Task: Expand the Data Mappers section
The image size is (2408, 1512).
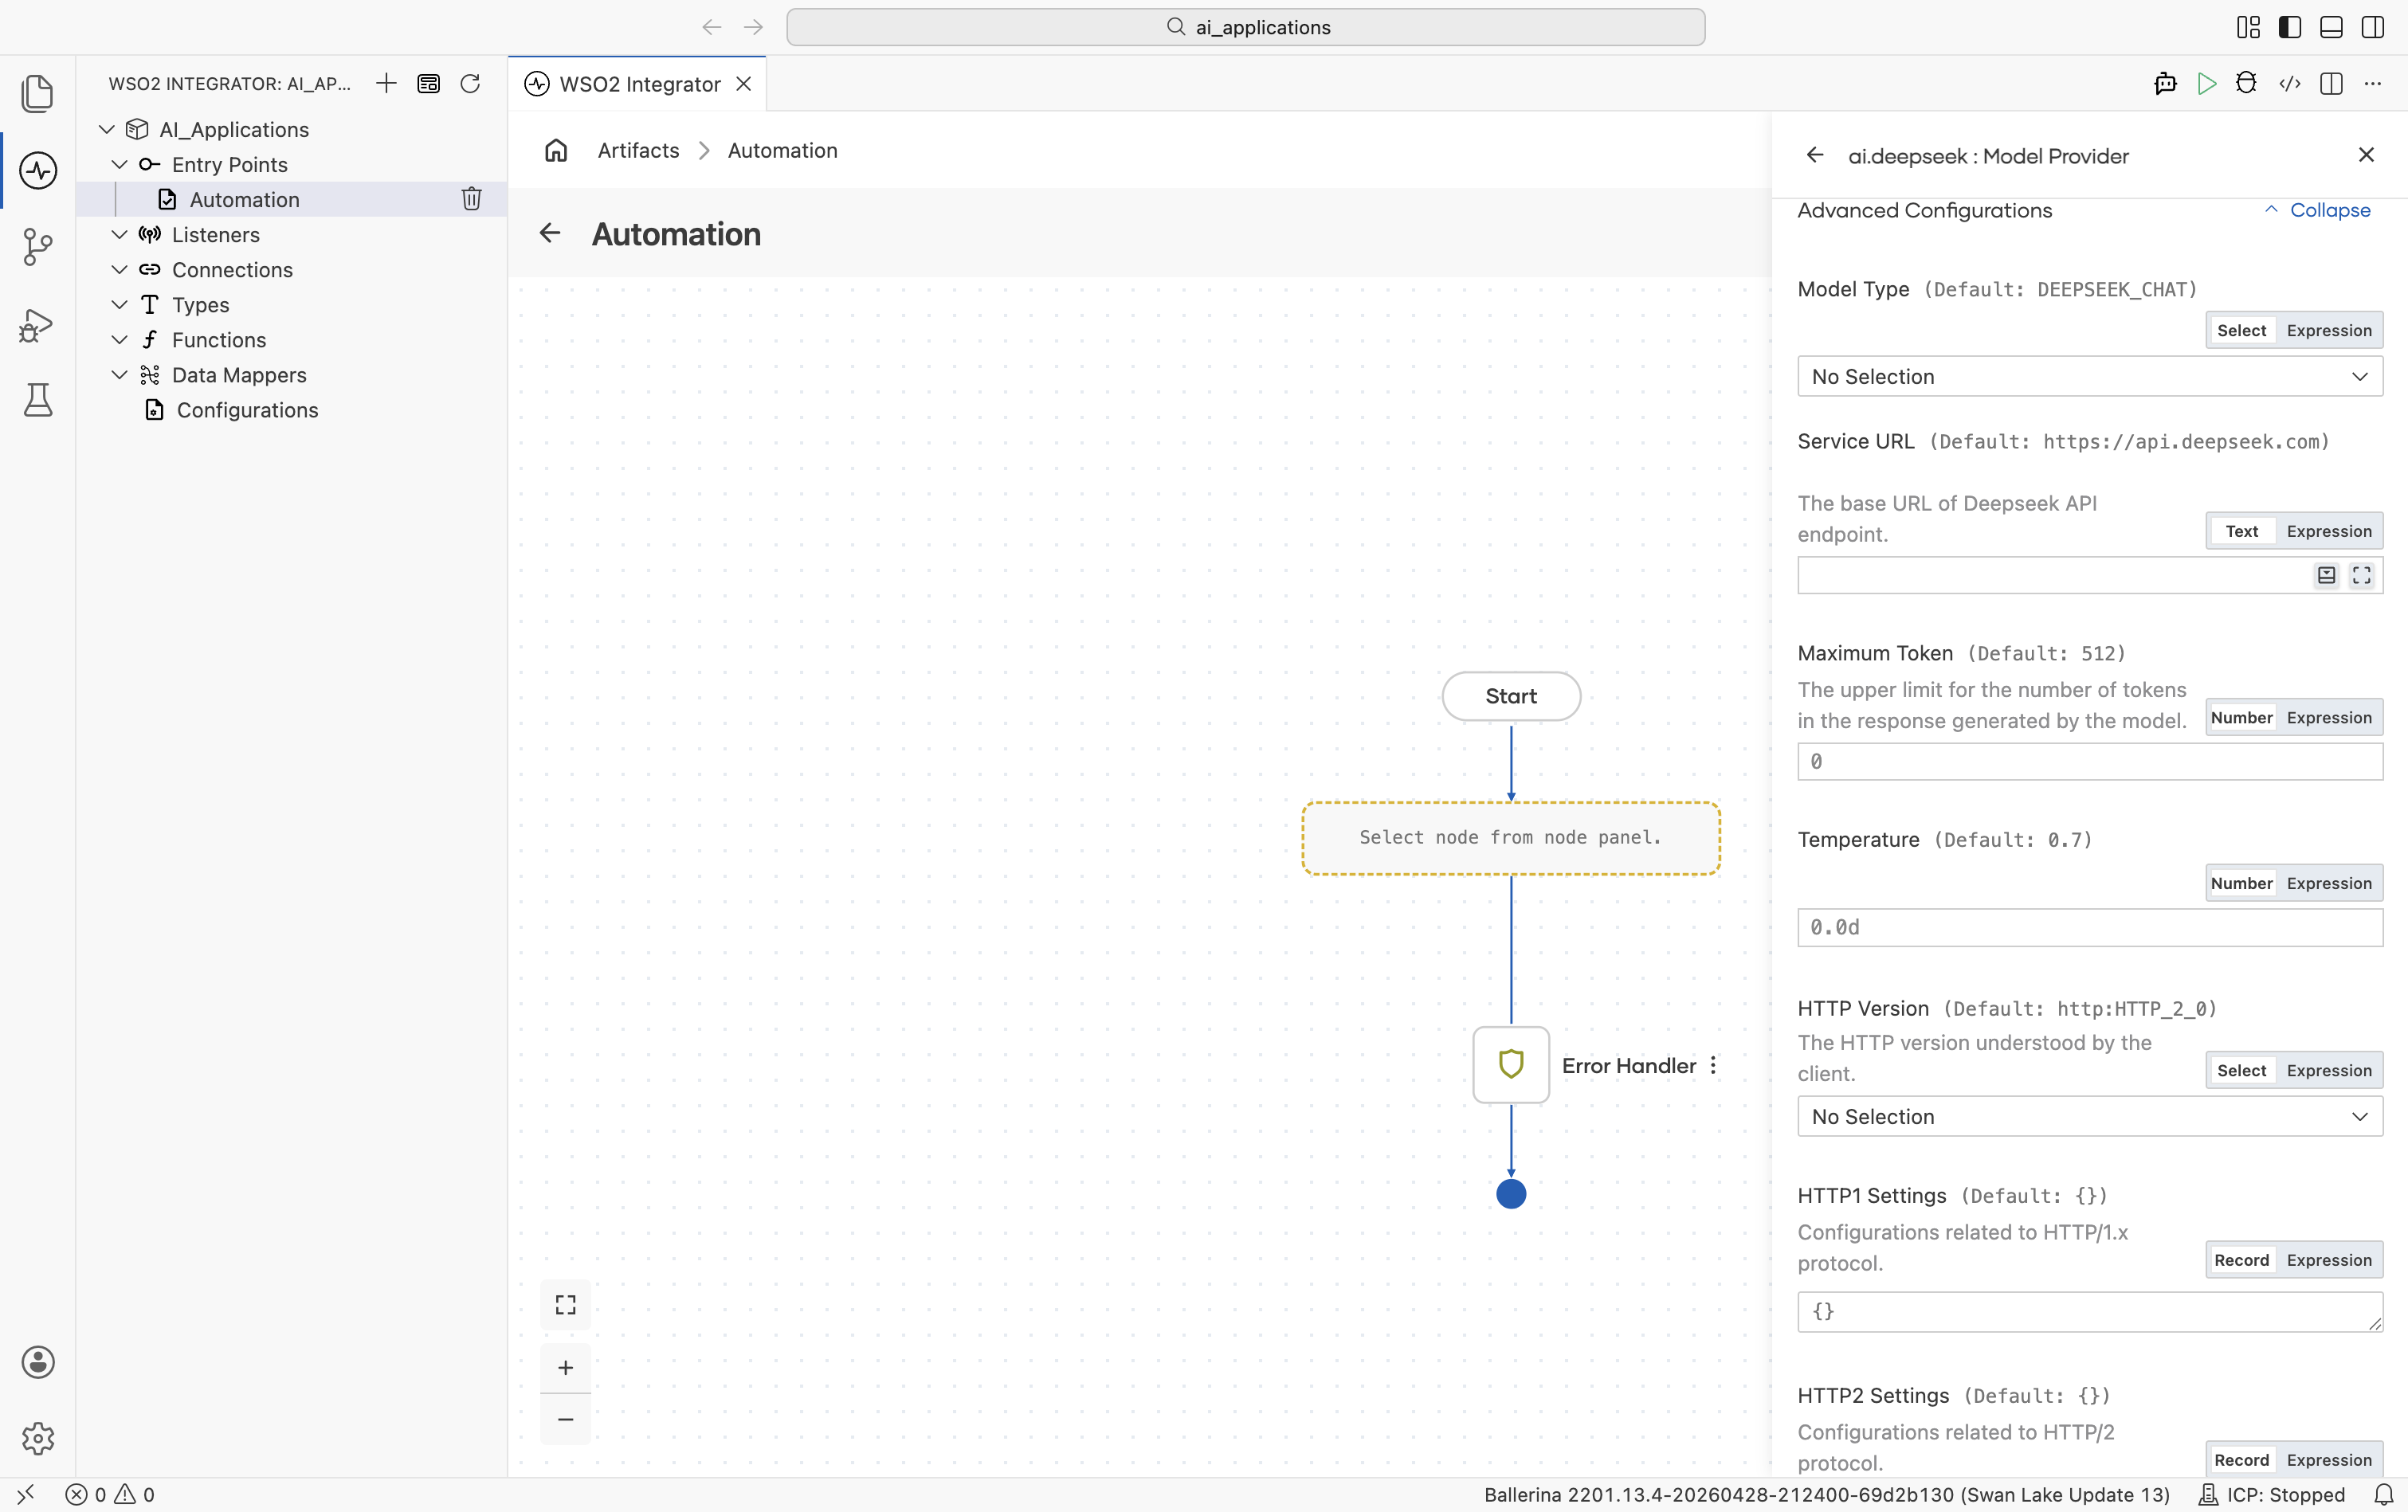Action: [x=119, y=374]
